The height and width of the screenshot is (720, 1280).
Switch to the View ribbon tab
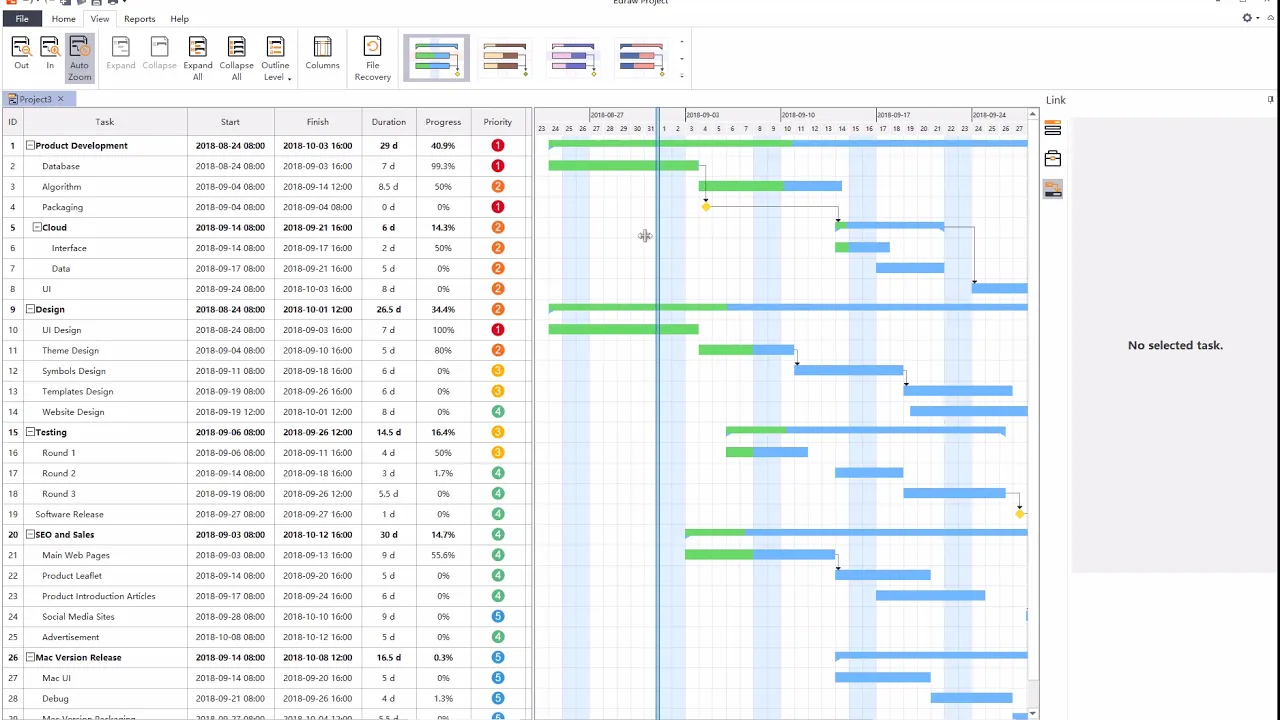tap(100, 19)
